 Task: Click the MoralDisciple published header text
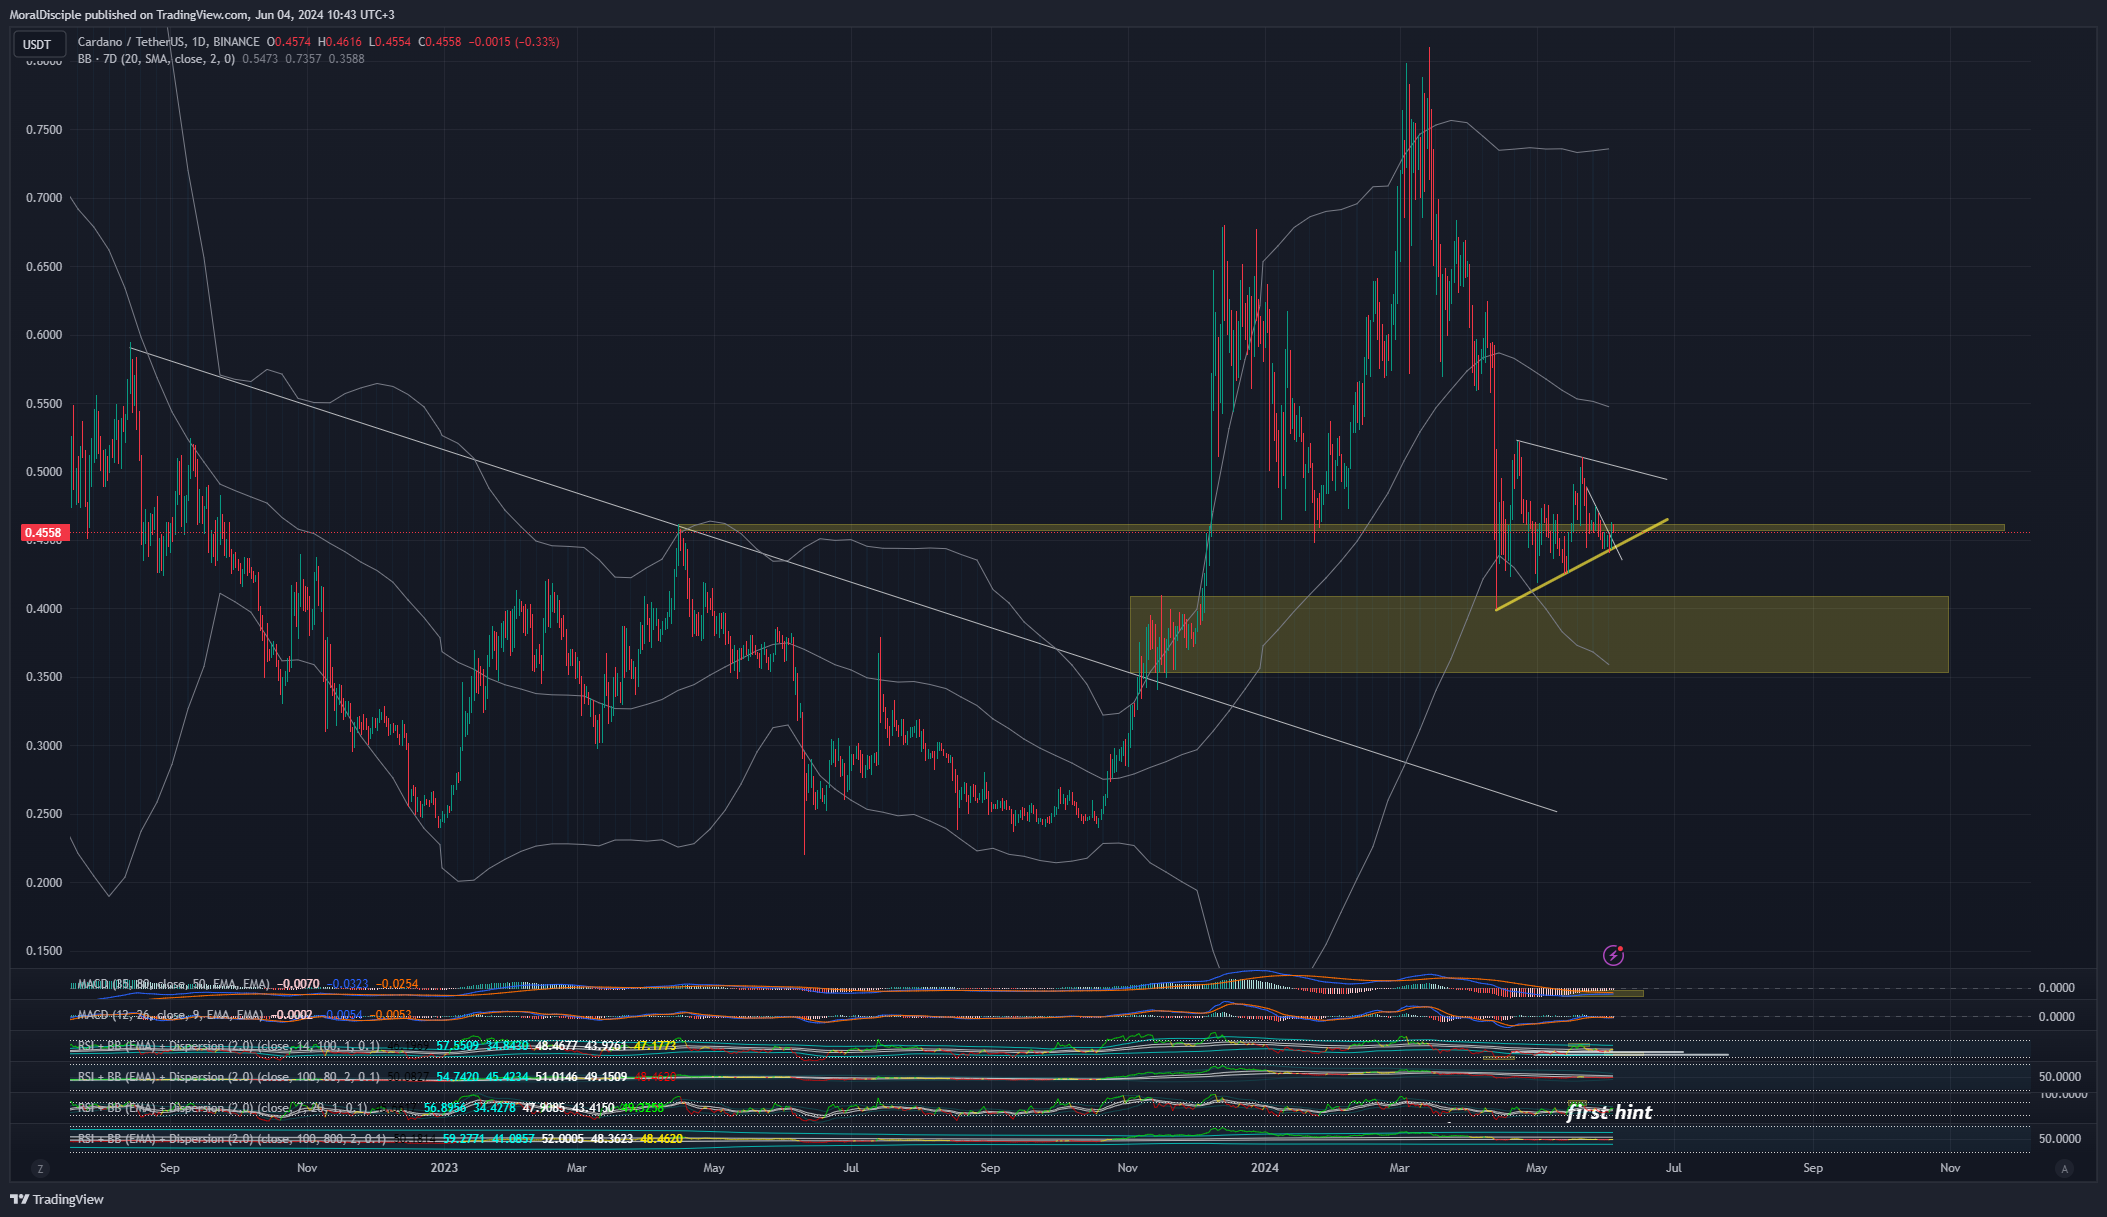click(x=201, y=14)
